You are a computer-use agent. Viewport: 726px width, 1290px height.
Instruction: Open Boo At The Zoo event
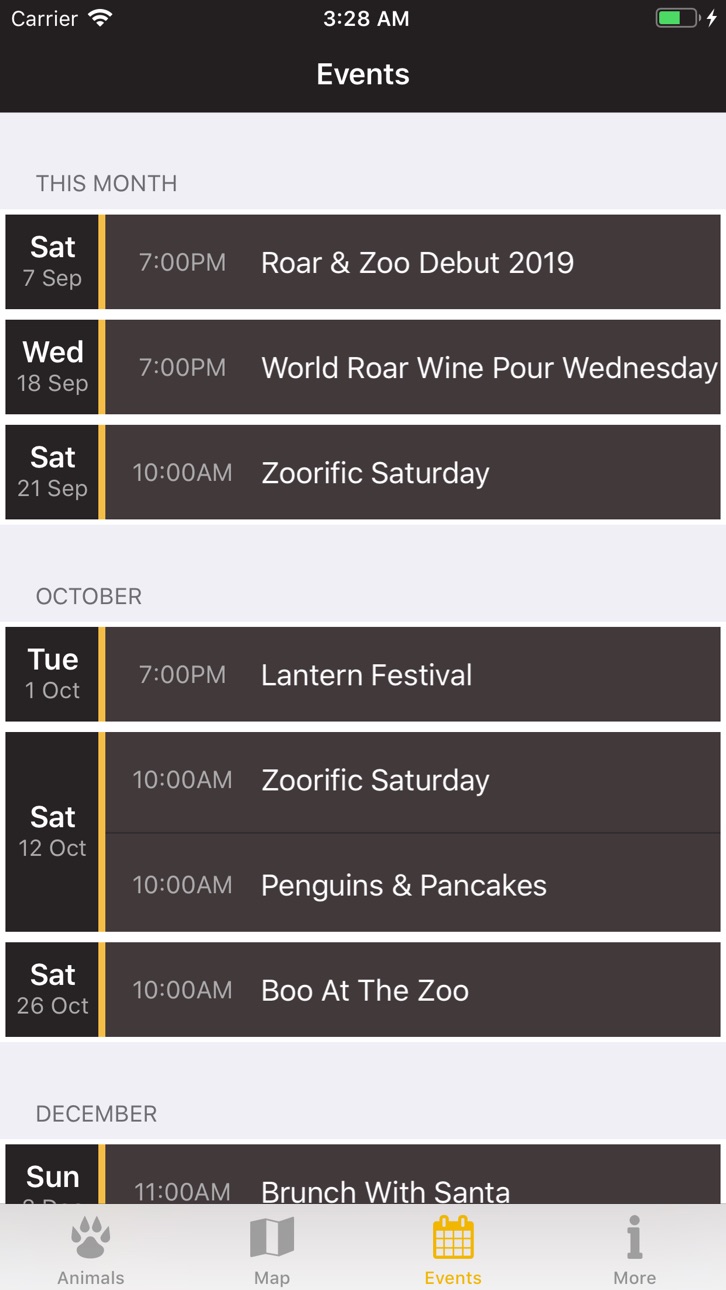tap(413, 990)
